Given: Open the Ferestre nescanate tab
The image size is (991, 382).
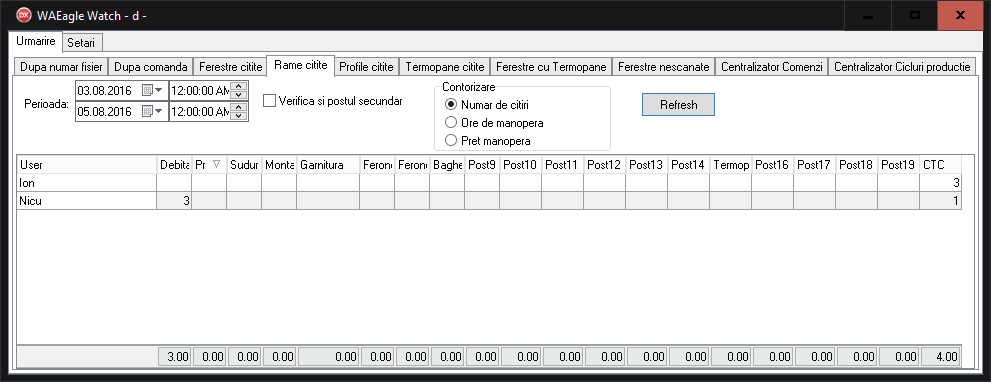Looking at the screenshot, I should (x=664, y=66).
